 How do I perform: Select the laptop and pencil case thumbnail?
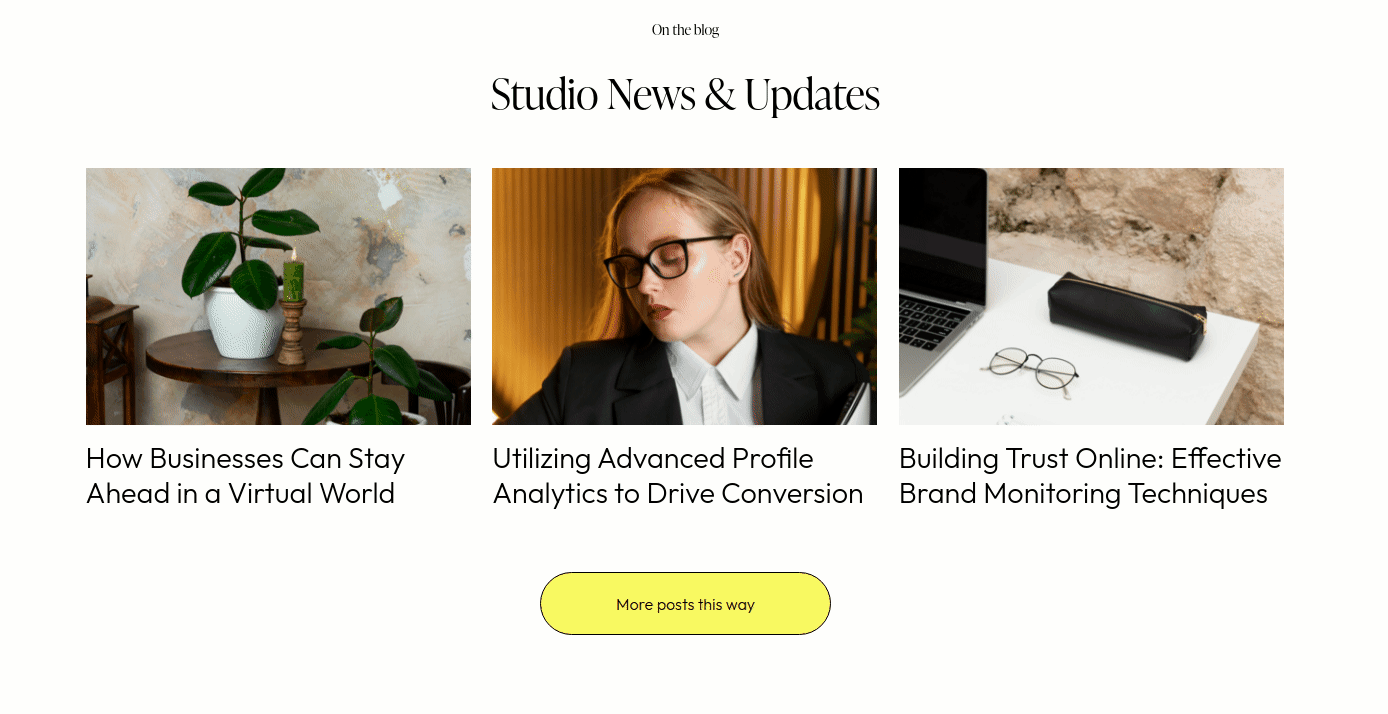pos(1091,296)
